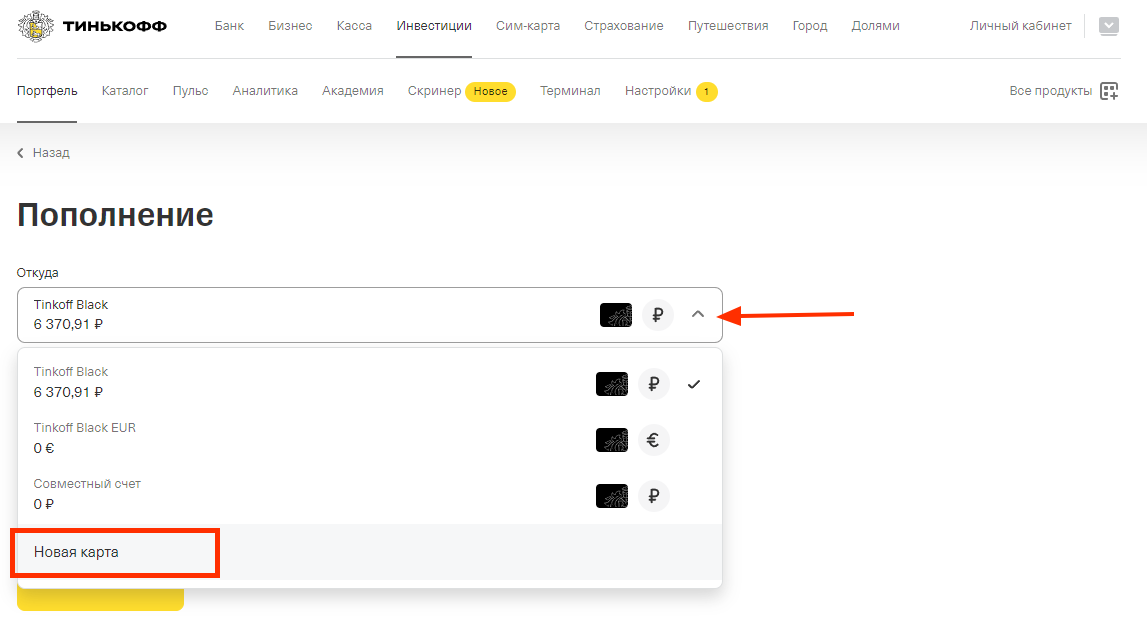
Task: Click the back chevron beside Назад
Action: pyautogui.click(x=20, y=153)
